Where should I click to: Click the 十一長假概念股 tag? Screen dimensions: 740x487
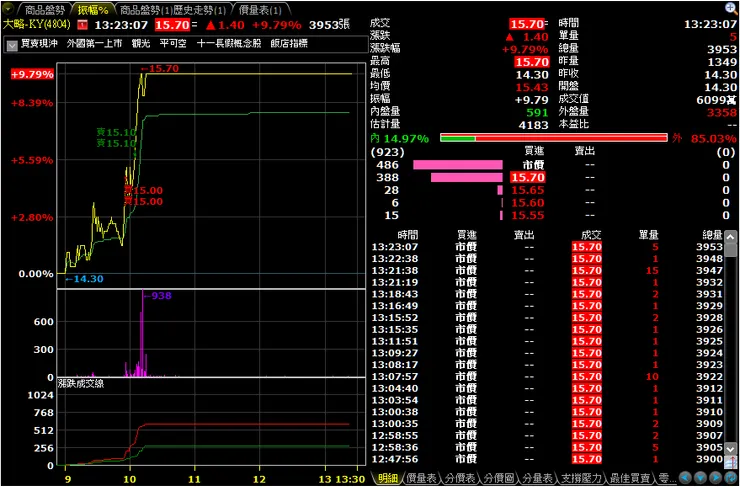(229, 44)
